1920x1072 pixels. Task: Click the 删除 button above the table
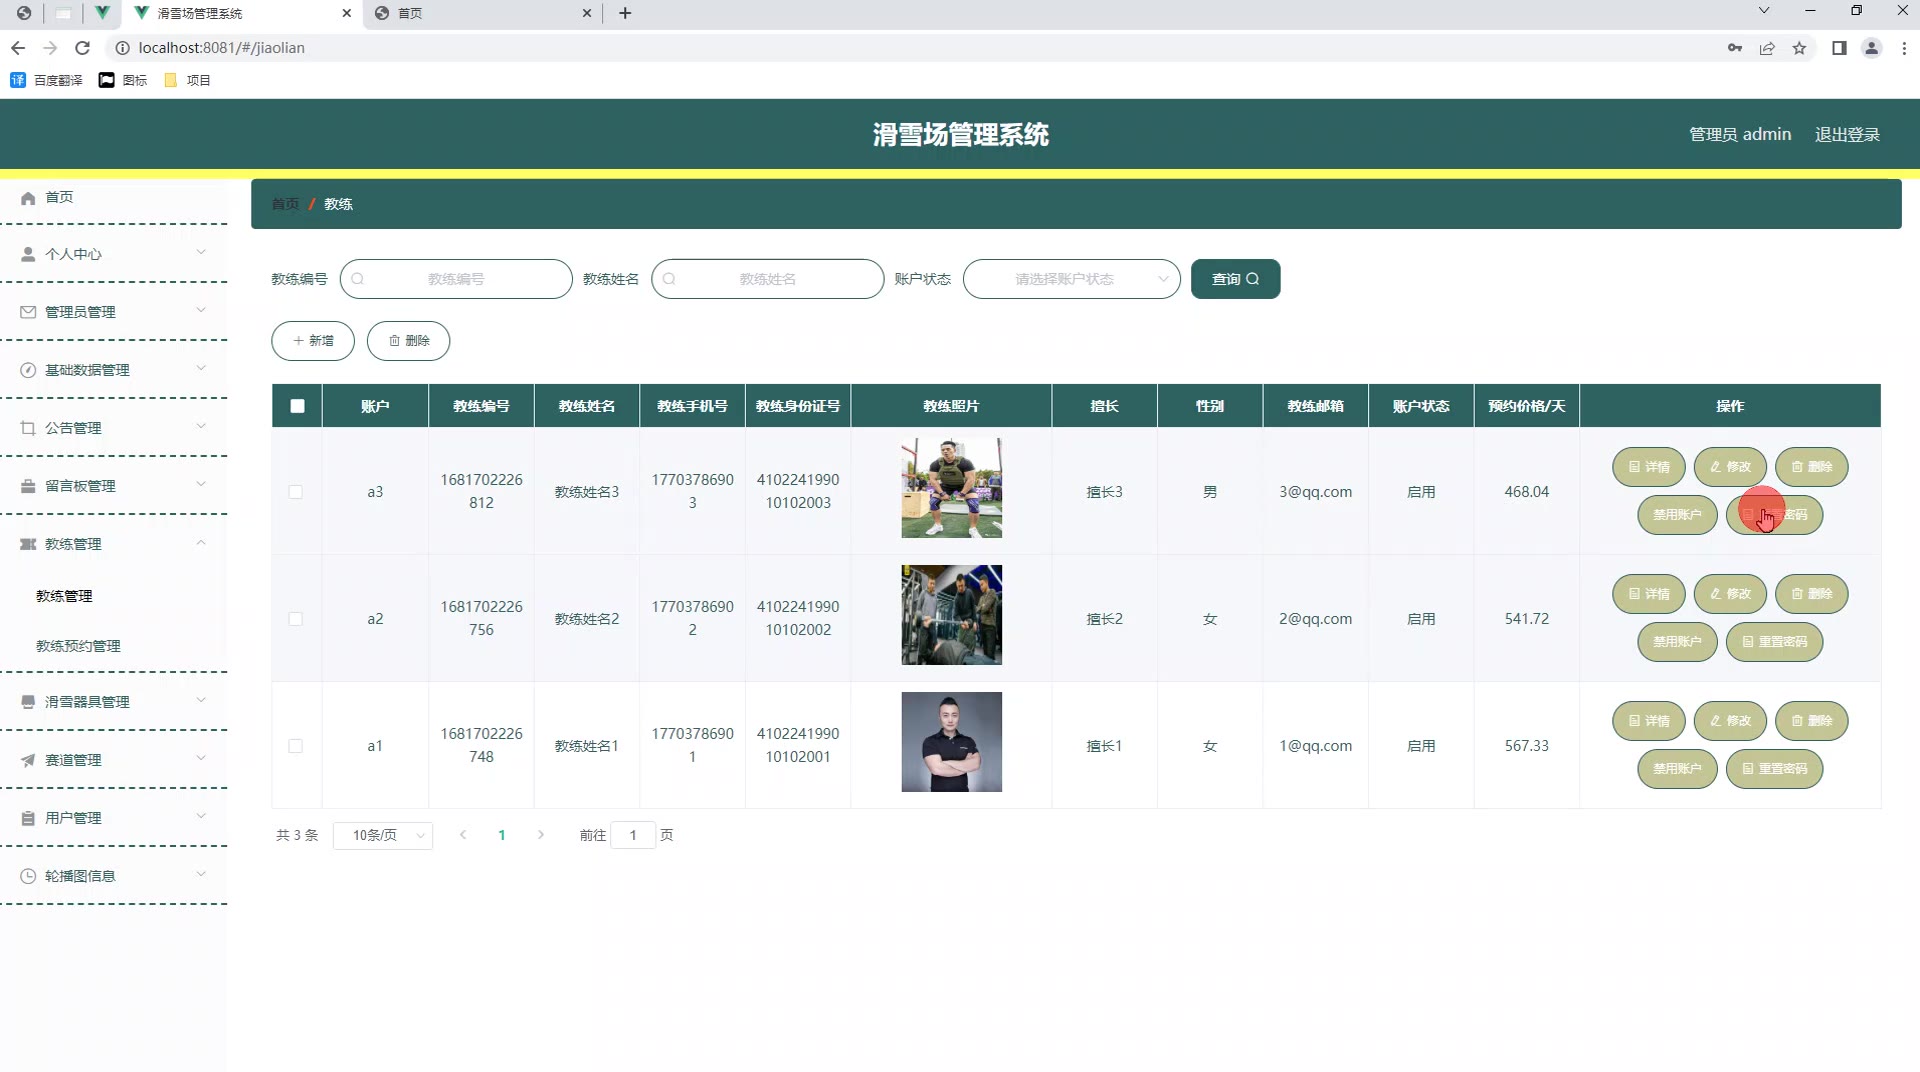click(x=408, y=341)
